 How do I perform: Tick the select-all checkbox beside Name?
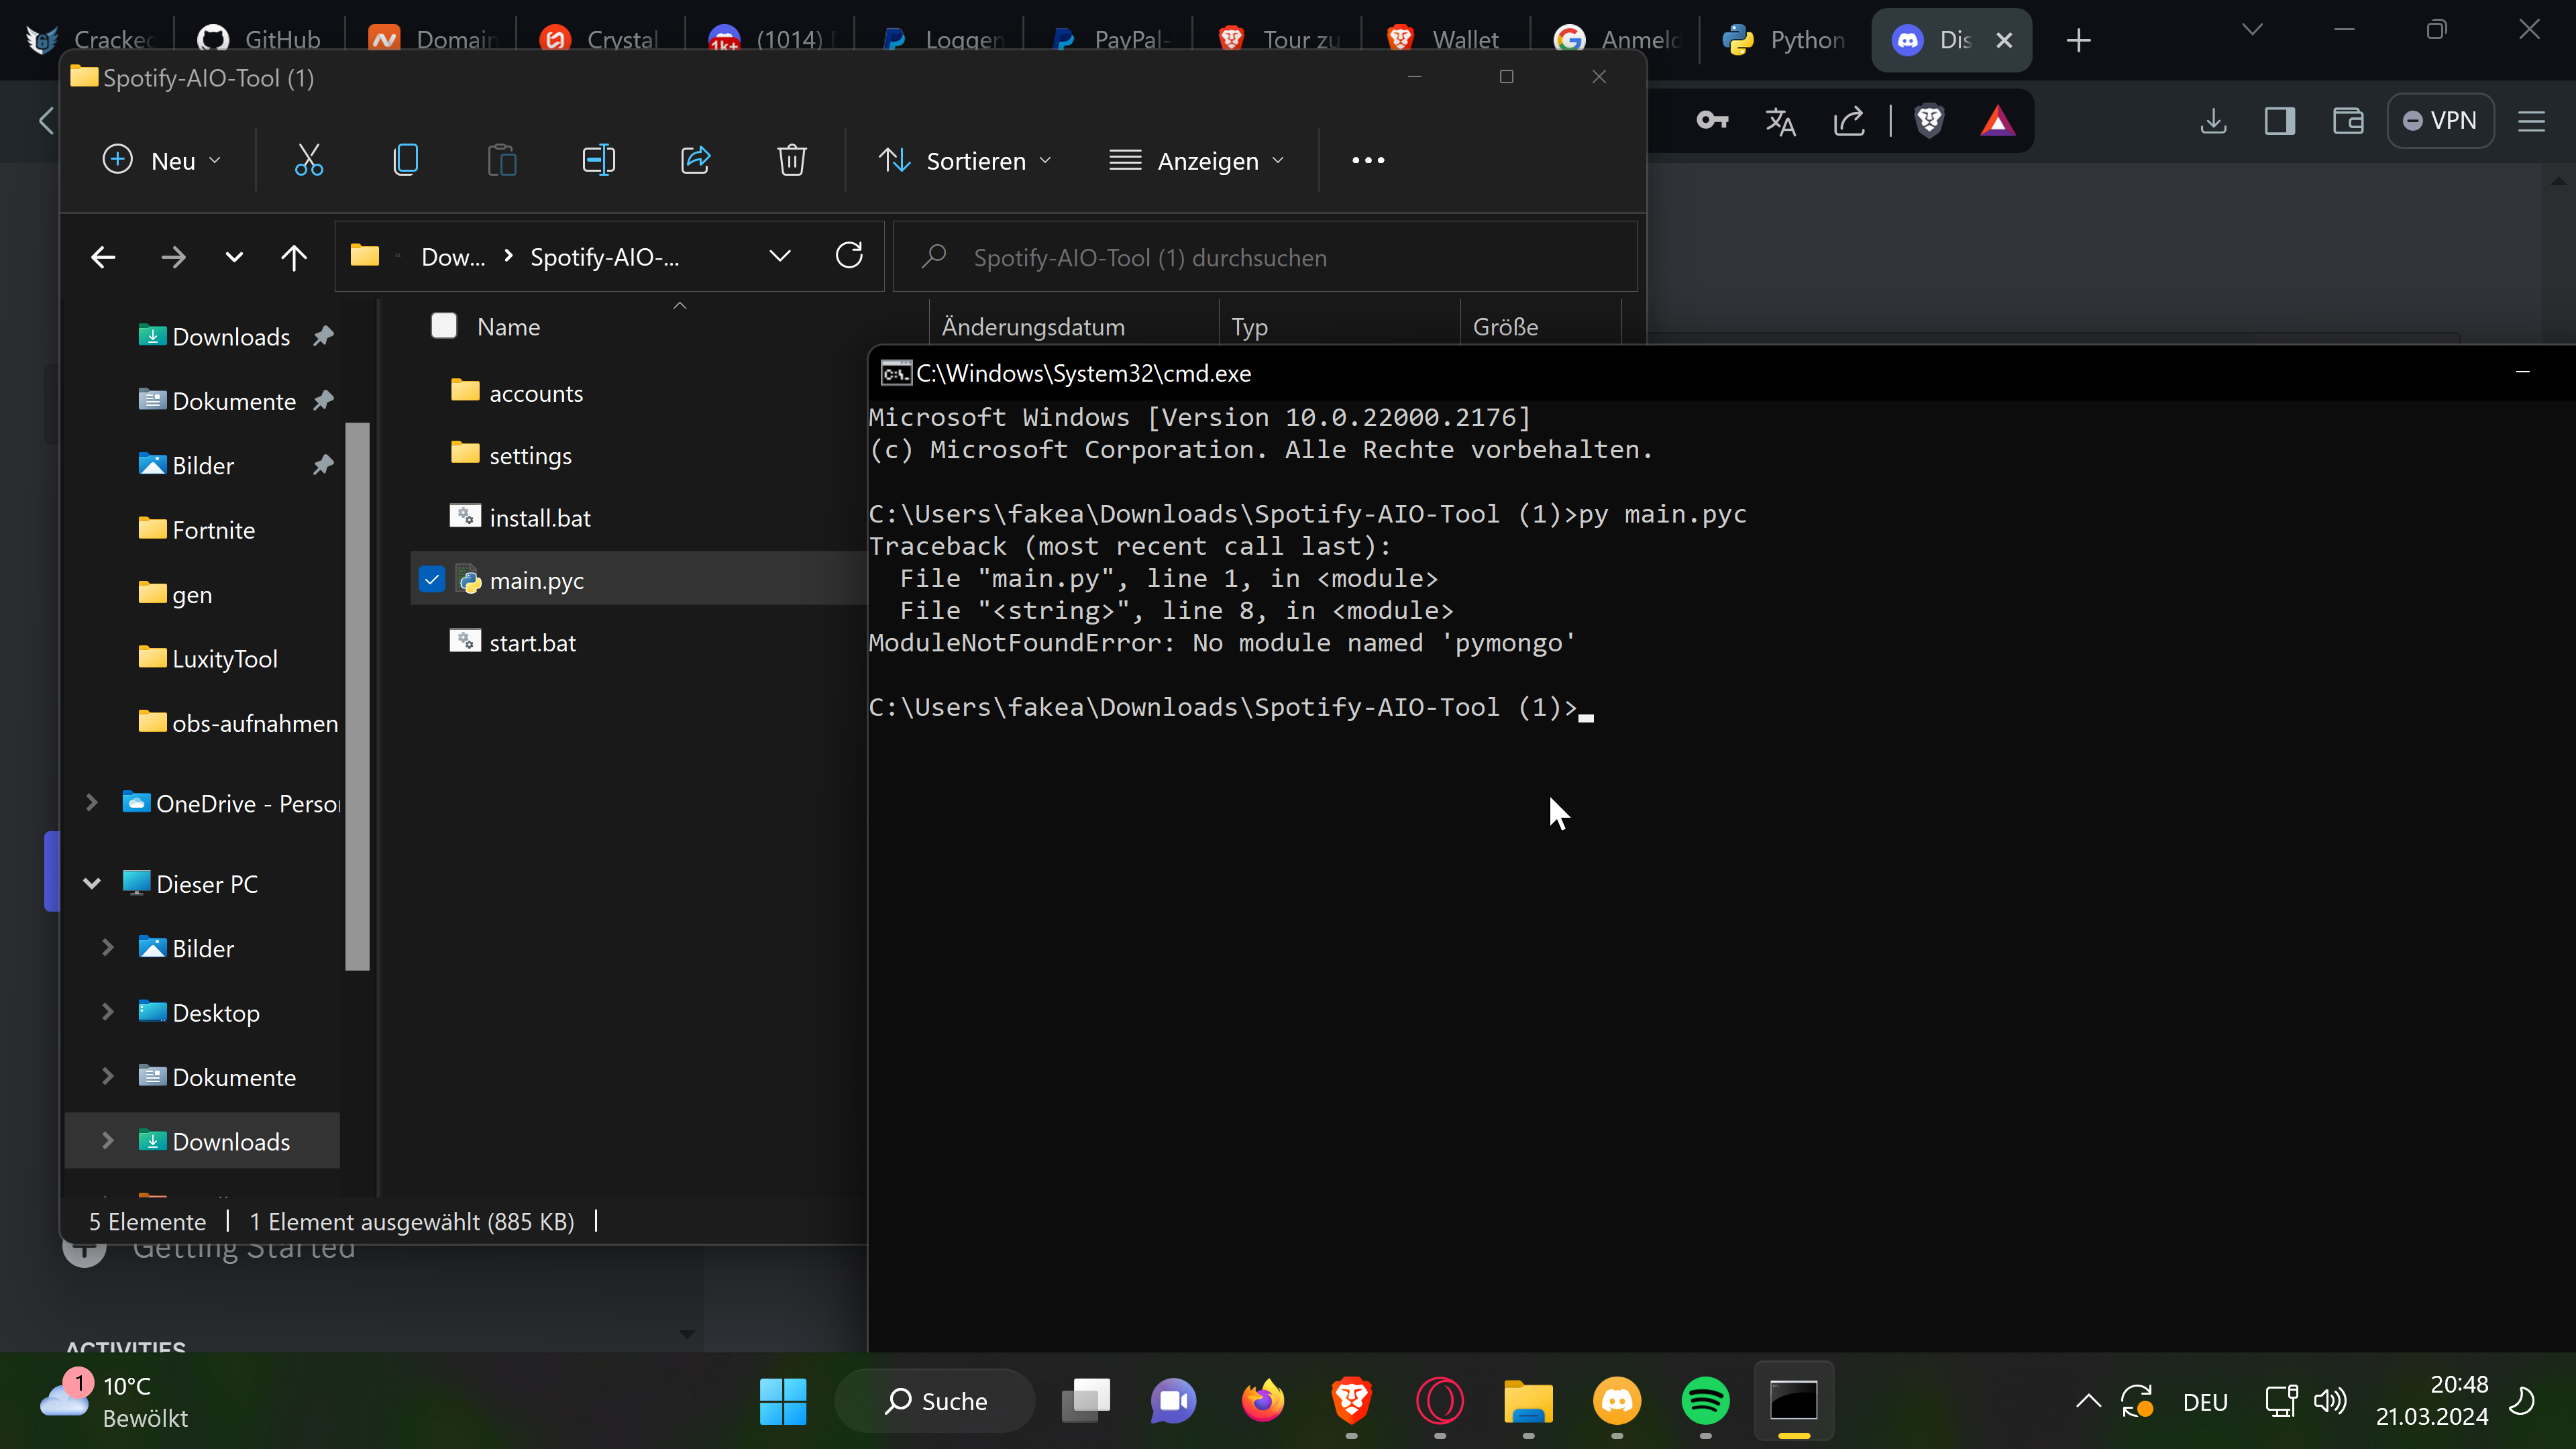(444, 326)
